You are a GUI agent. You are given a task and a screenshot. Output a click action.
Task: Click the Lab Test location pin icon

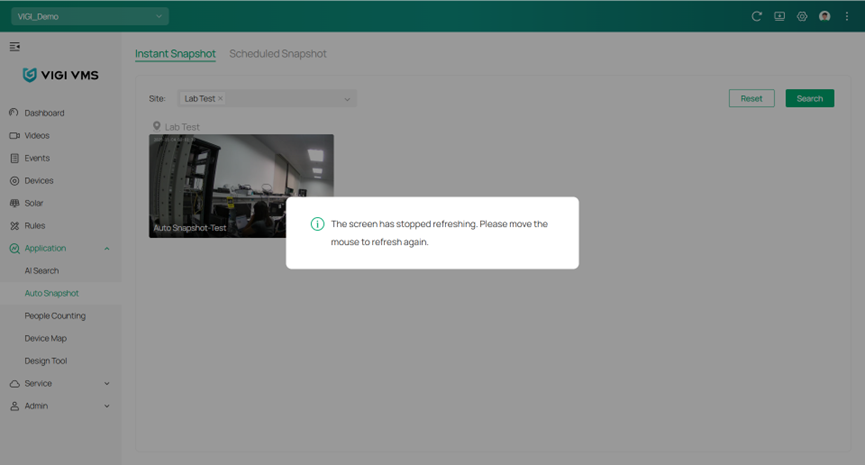[x=157, y=126]
